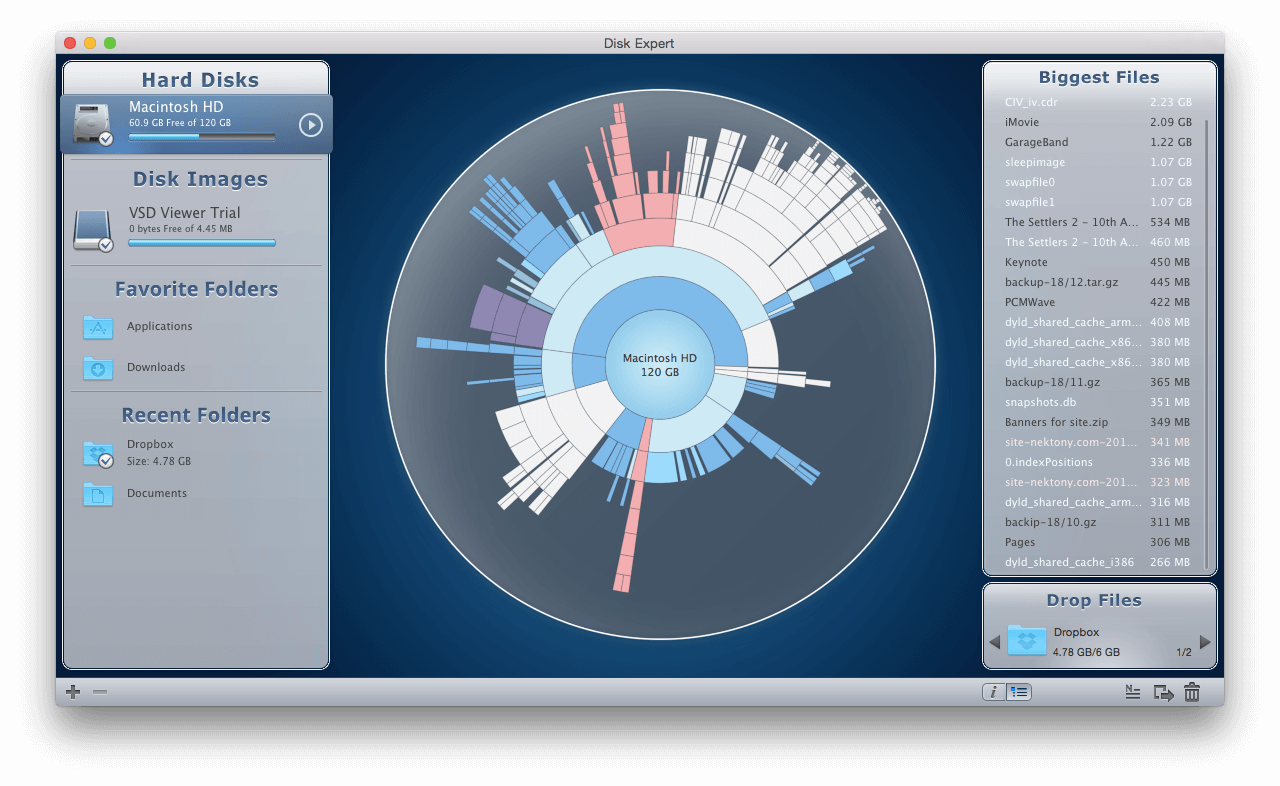Open the Downloads favorite folder

97,368
